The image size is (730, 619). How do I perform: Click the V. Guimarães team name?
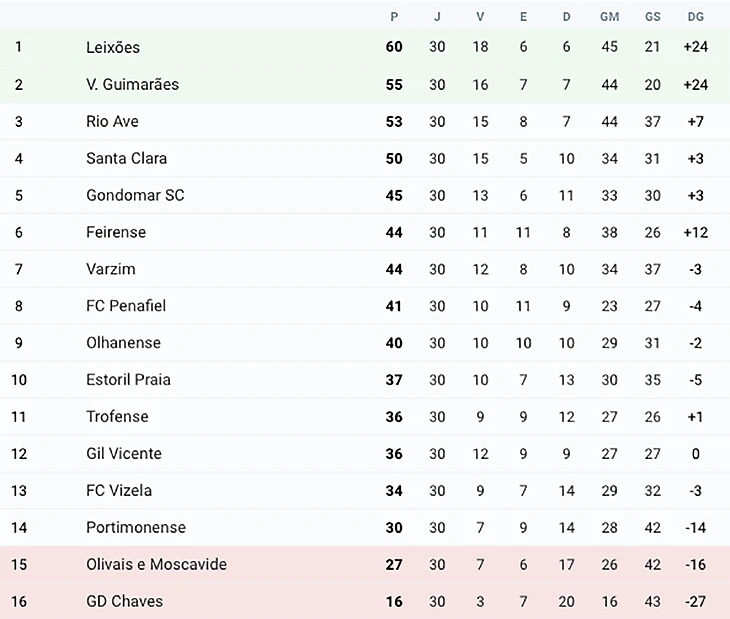click(x=132, y=84)
